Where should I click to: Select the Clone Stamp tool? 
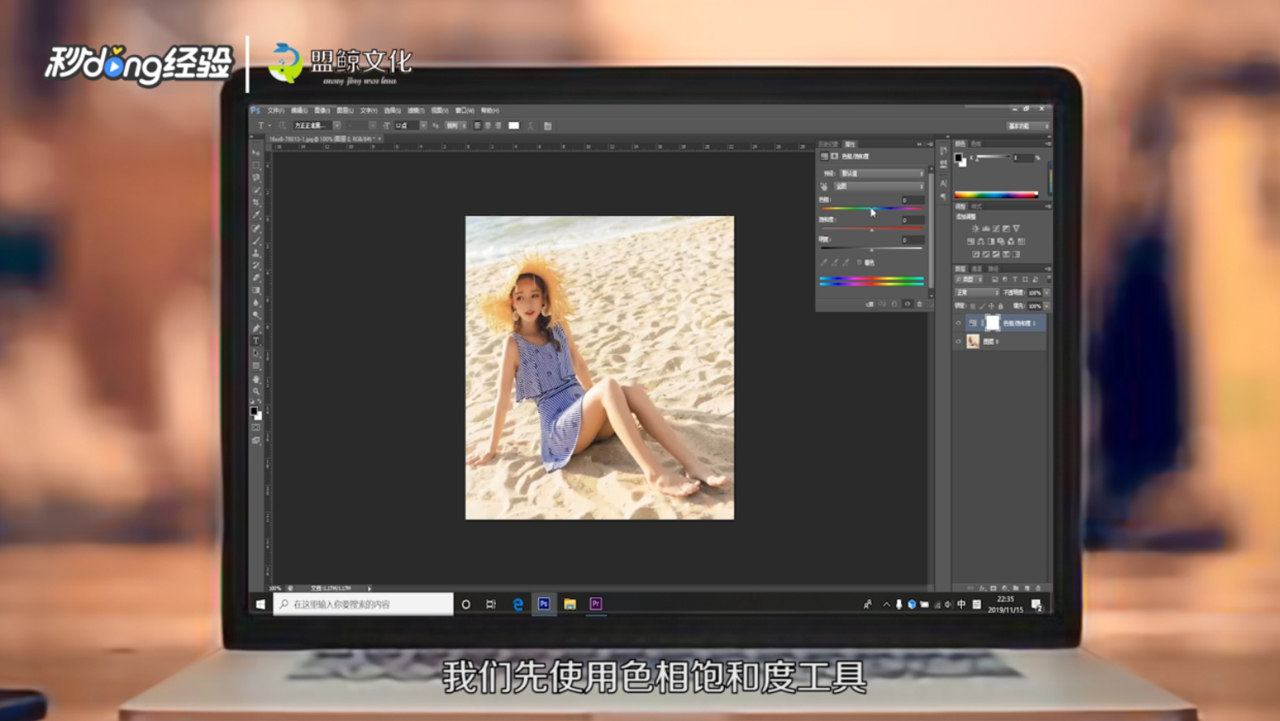coord(256,253)
